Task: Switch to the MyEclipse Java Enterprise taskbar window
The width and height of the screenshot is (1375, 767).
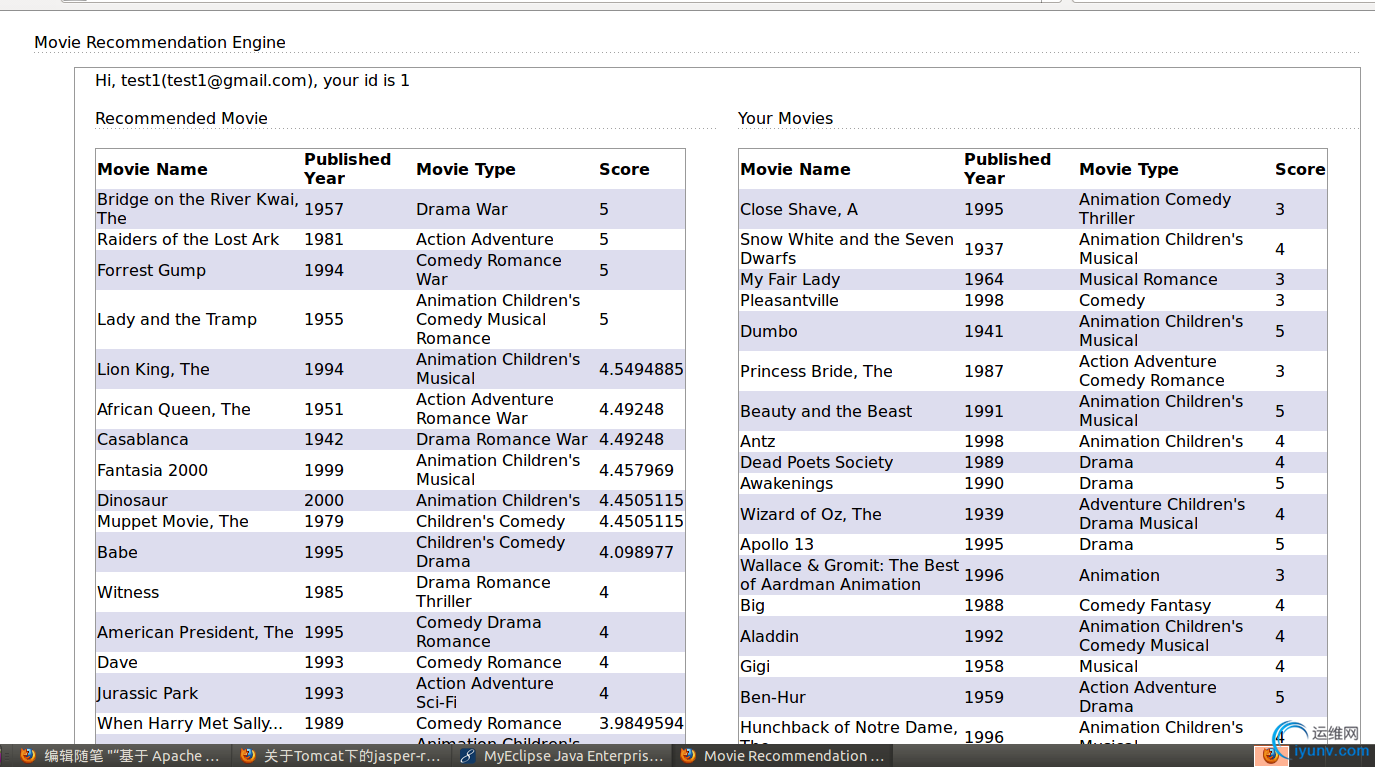Action: pos(561,756)
